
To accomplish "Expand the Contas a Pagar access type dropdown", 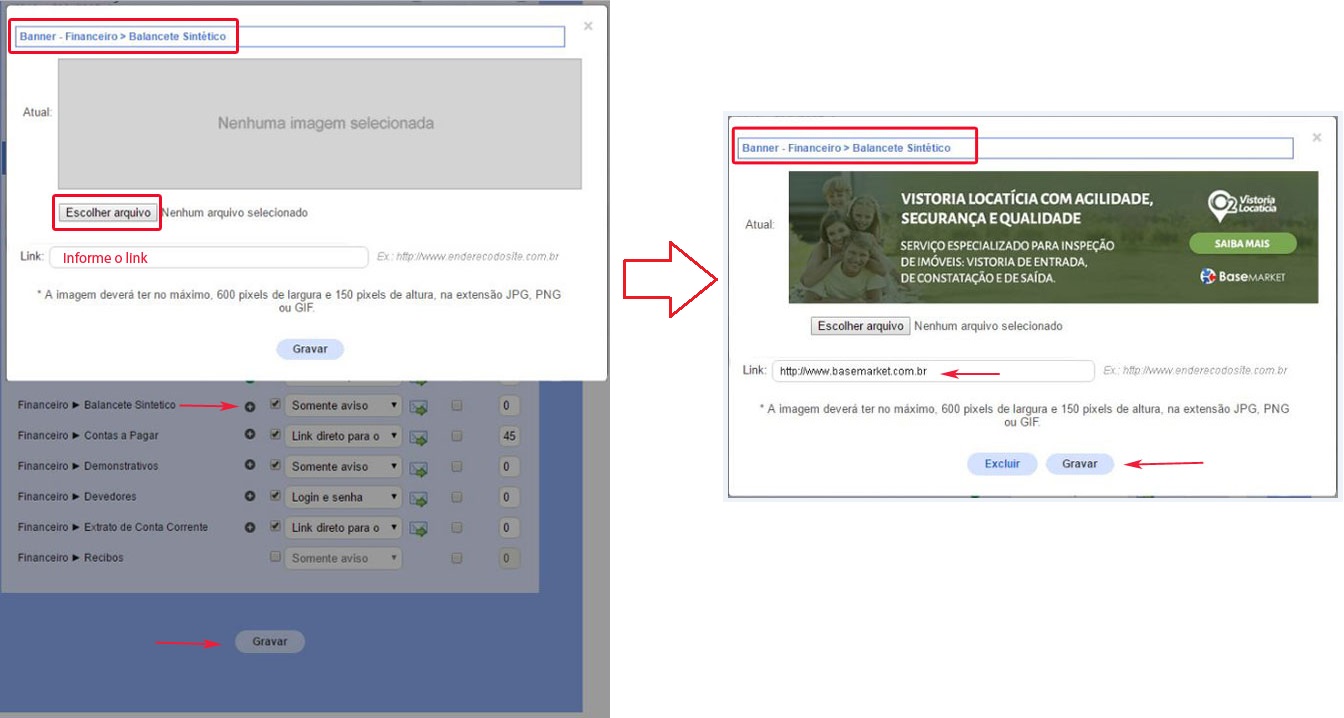I will pyautogui.click(x=344, y=436).
